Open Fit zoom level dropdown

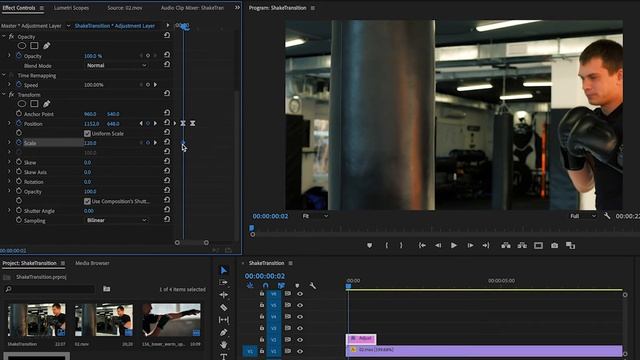pyautogui.click(x=315, y=216)
